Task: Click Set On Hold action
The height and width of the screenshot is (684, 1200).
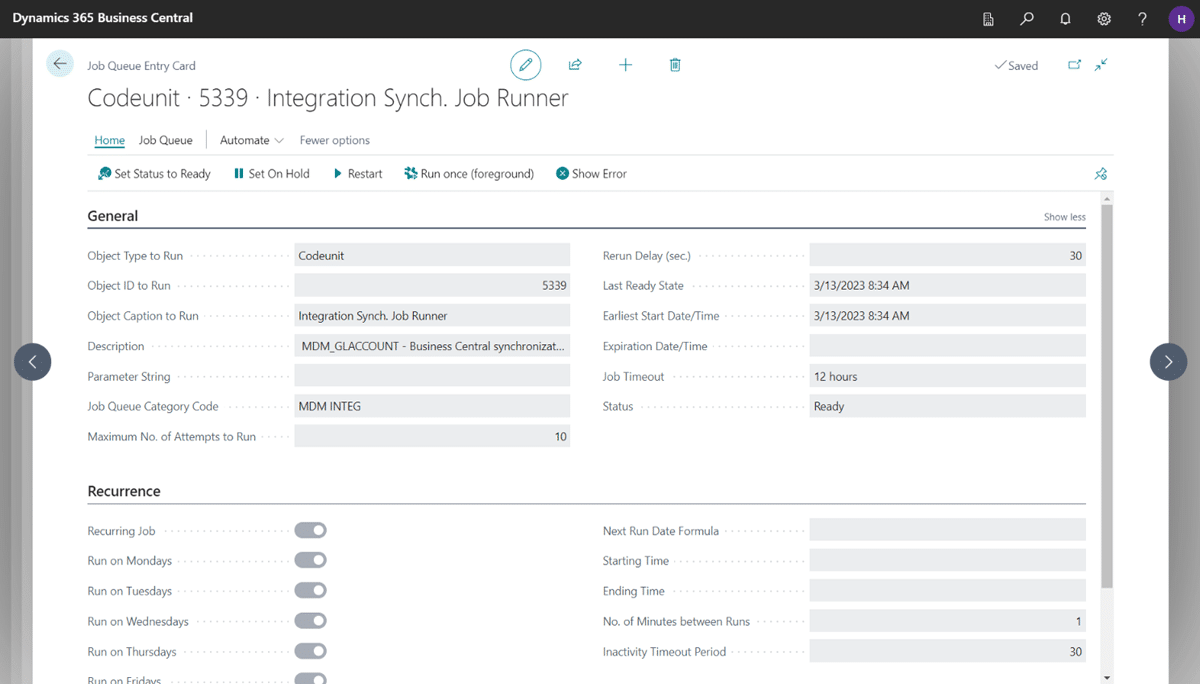Action: tap(271, 174)
